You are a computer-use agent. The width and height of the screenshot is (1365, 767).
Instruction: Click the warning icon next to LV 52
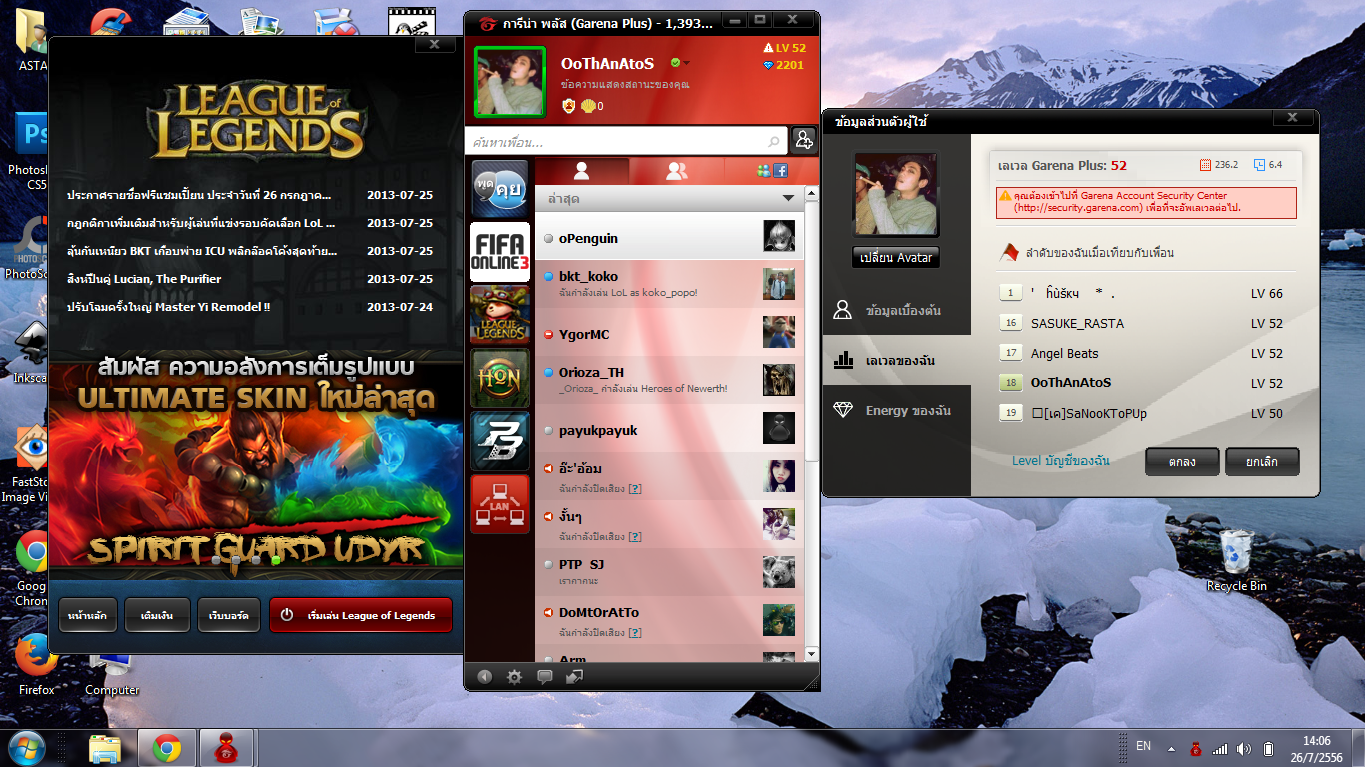click(768, 48)
